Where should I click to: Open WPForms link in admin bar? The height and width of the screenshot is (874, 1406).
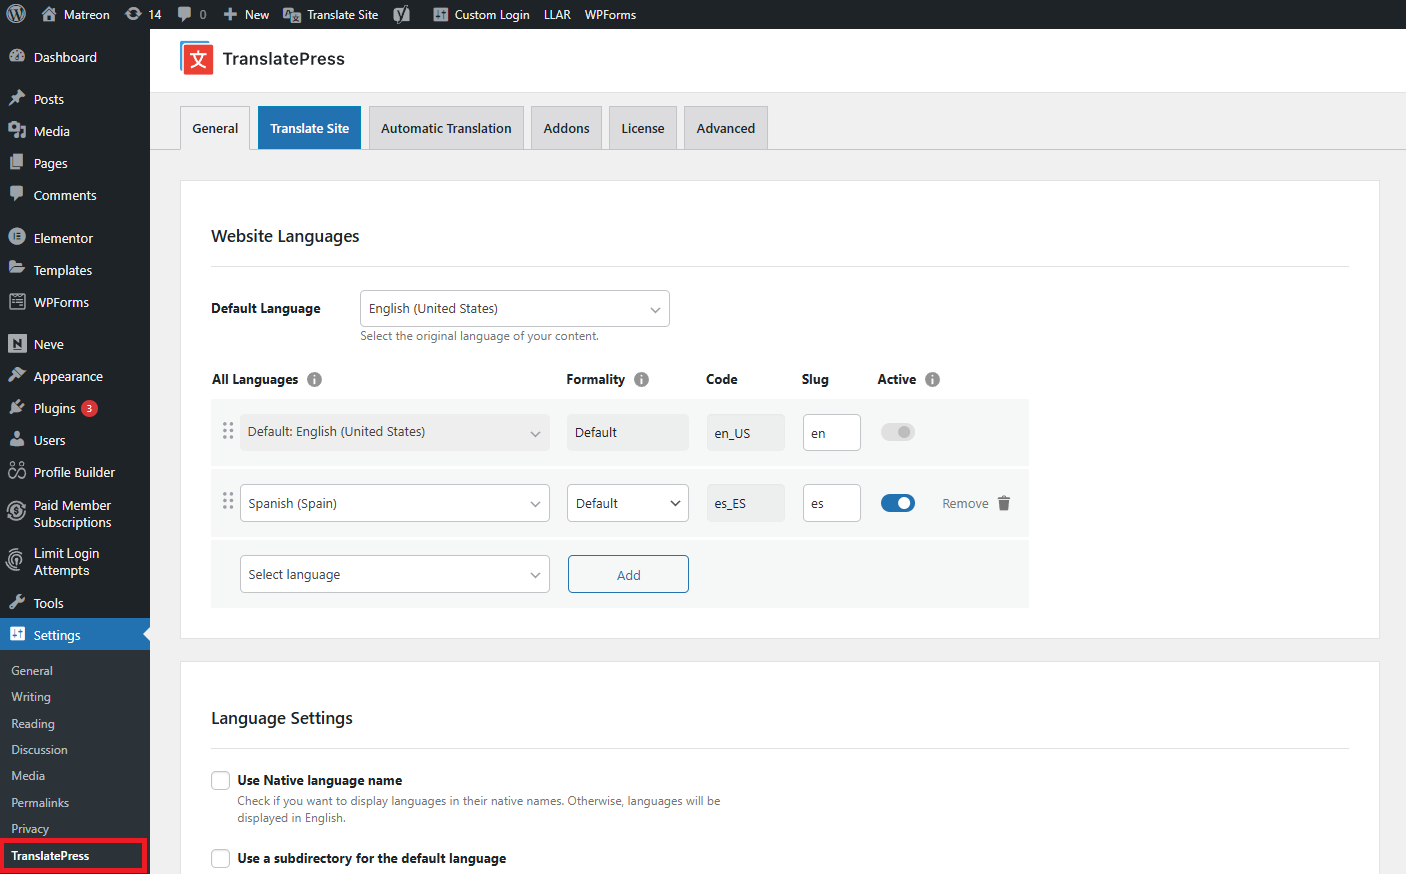coord(610,14)
